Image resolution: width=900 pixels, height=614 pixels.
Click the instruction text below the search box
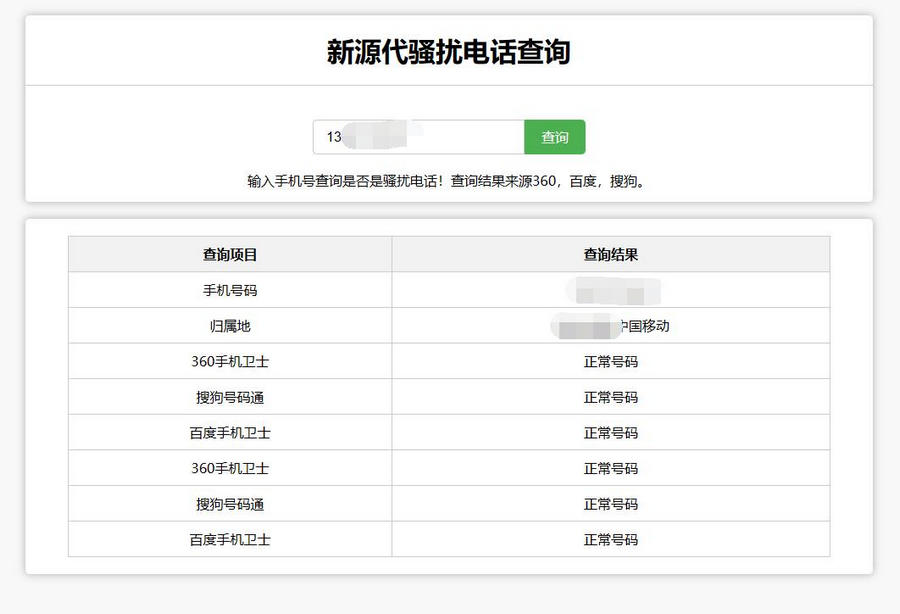450,181
